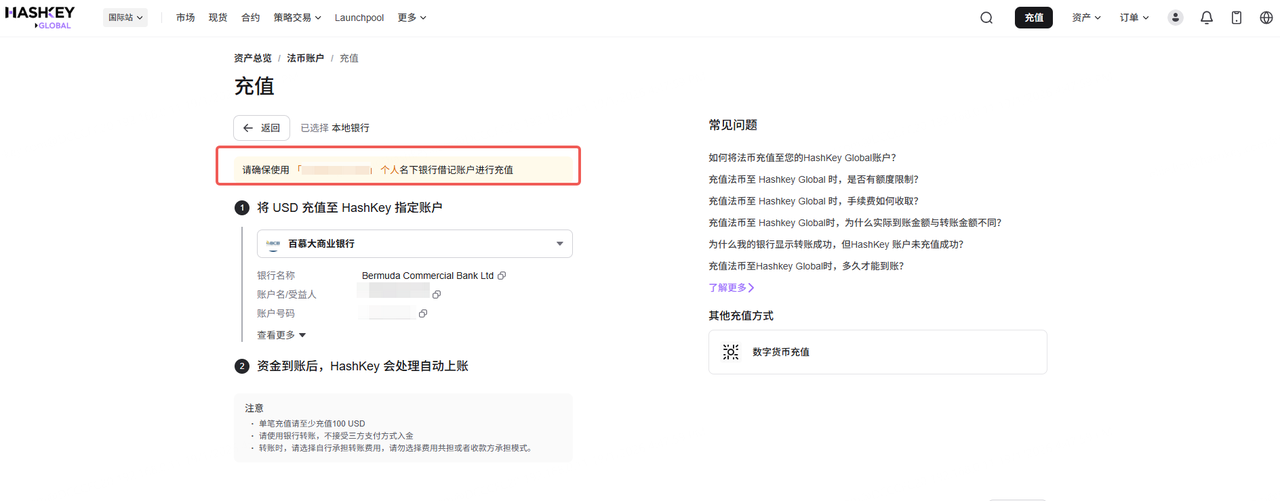Image resolution: width=1280 pixels, height=501 pixels.
Task: Copy the account number value
Action: [x=423, y=314]
